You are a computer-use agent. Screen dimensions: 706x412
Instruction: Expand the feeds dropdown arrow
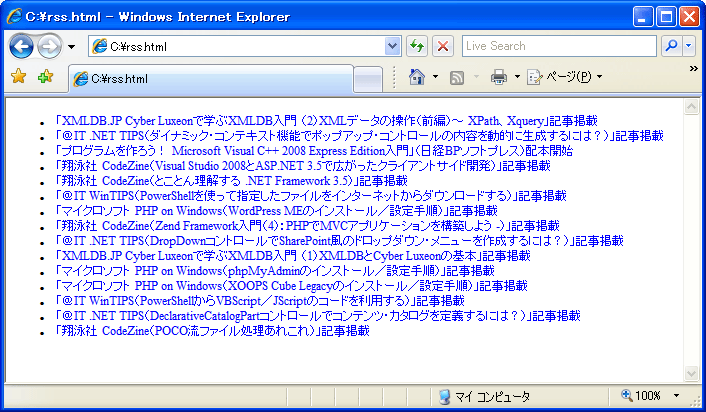click(476, 77)
